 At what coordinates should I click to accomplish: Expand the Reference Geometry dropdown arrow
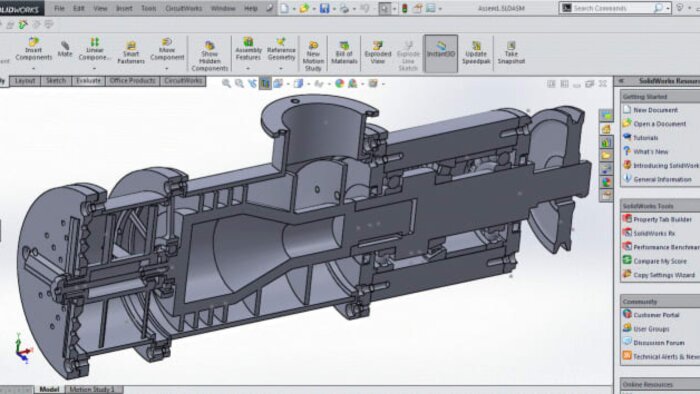pyautogui.click(x=281, y=69)
